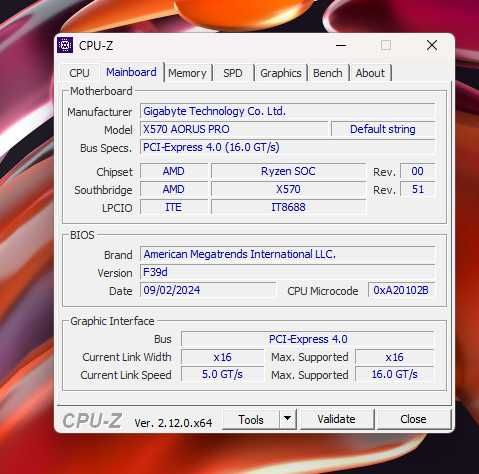Viewport: 479px width, 474px height.
Task: Click the Chipset vendor AMD field
Action: point(174,171)
